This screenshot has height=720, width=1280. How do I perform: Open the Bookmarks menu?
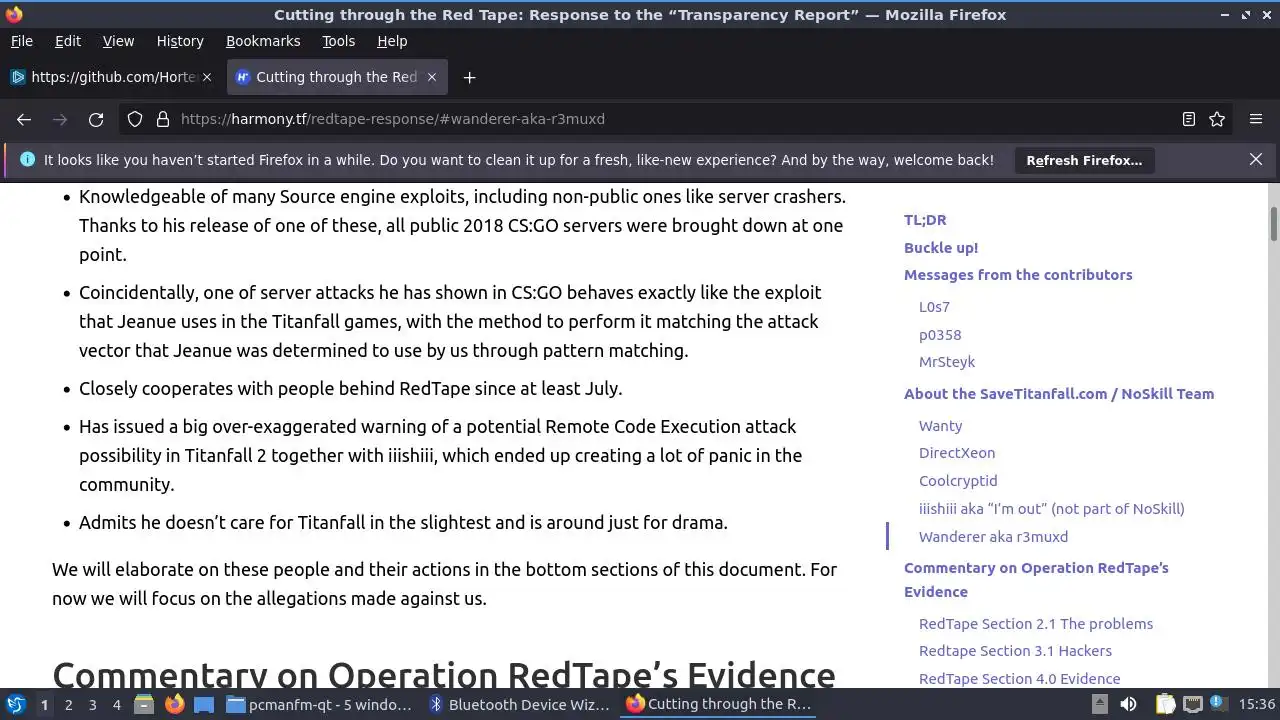[263, 41]
